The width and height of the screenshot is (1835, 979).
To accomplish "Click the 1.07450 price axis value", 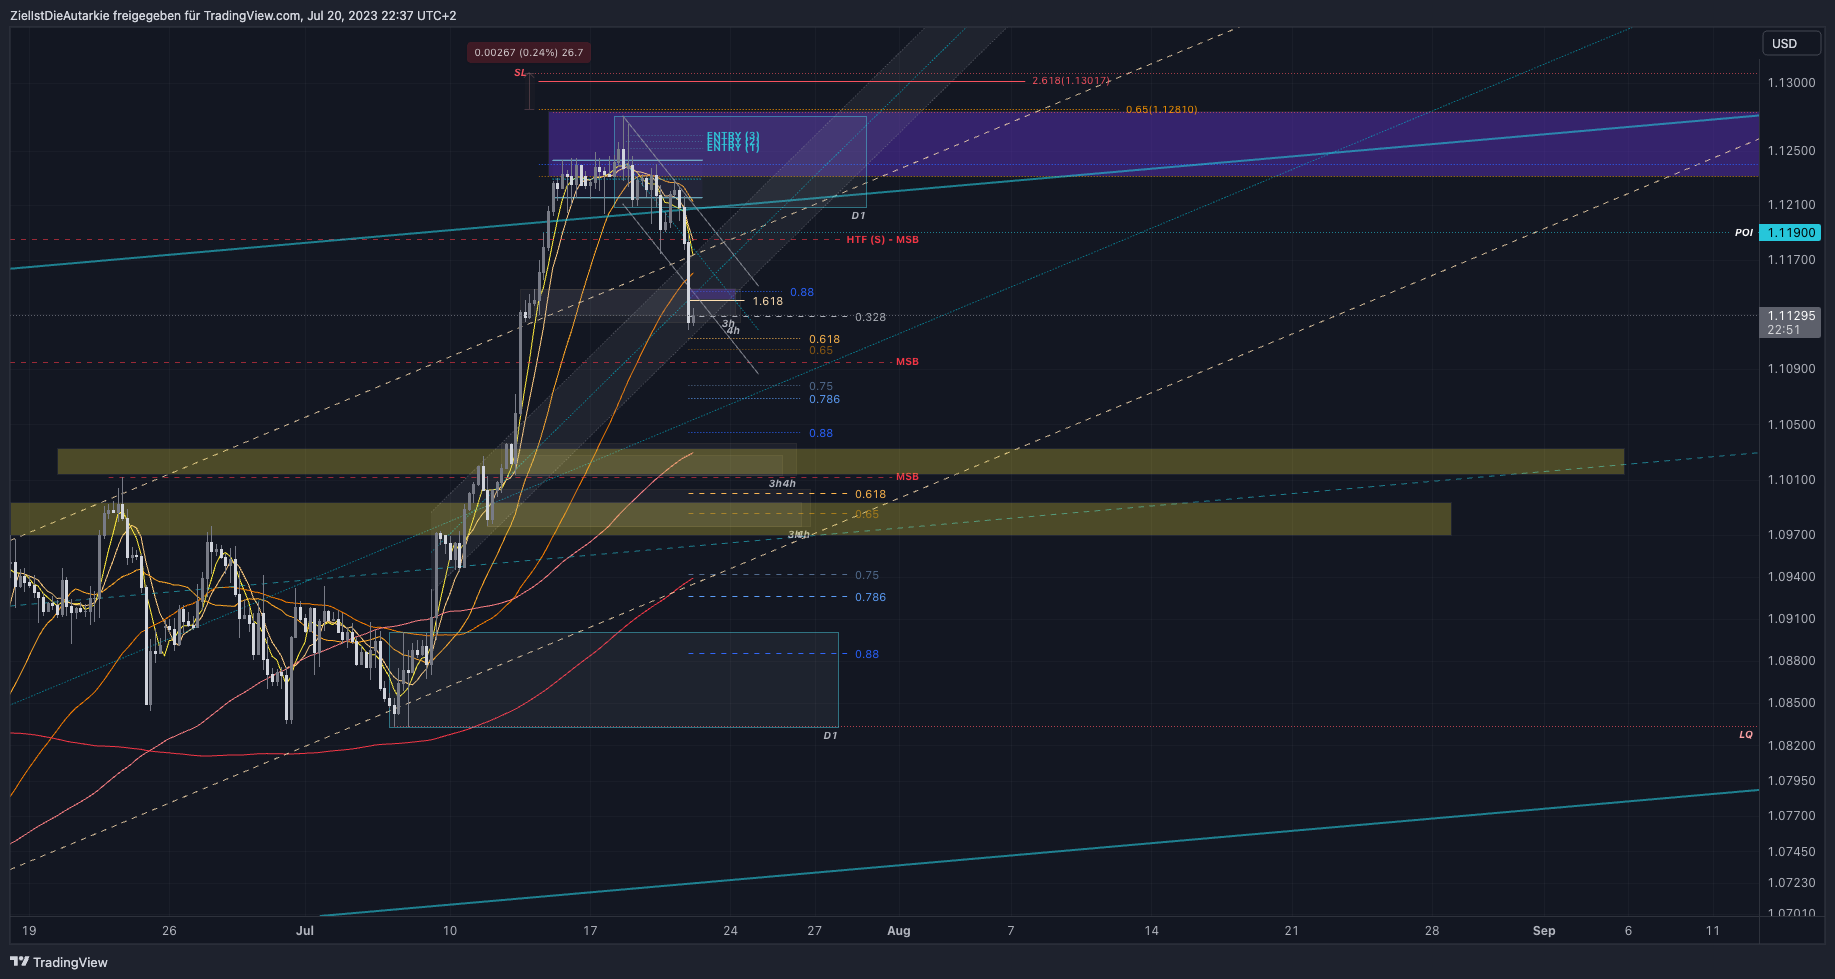I will (x=1791, y=852).
